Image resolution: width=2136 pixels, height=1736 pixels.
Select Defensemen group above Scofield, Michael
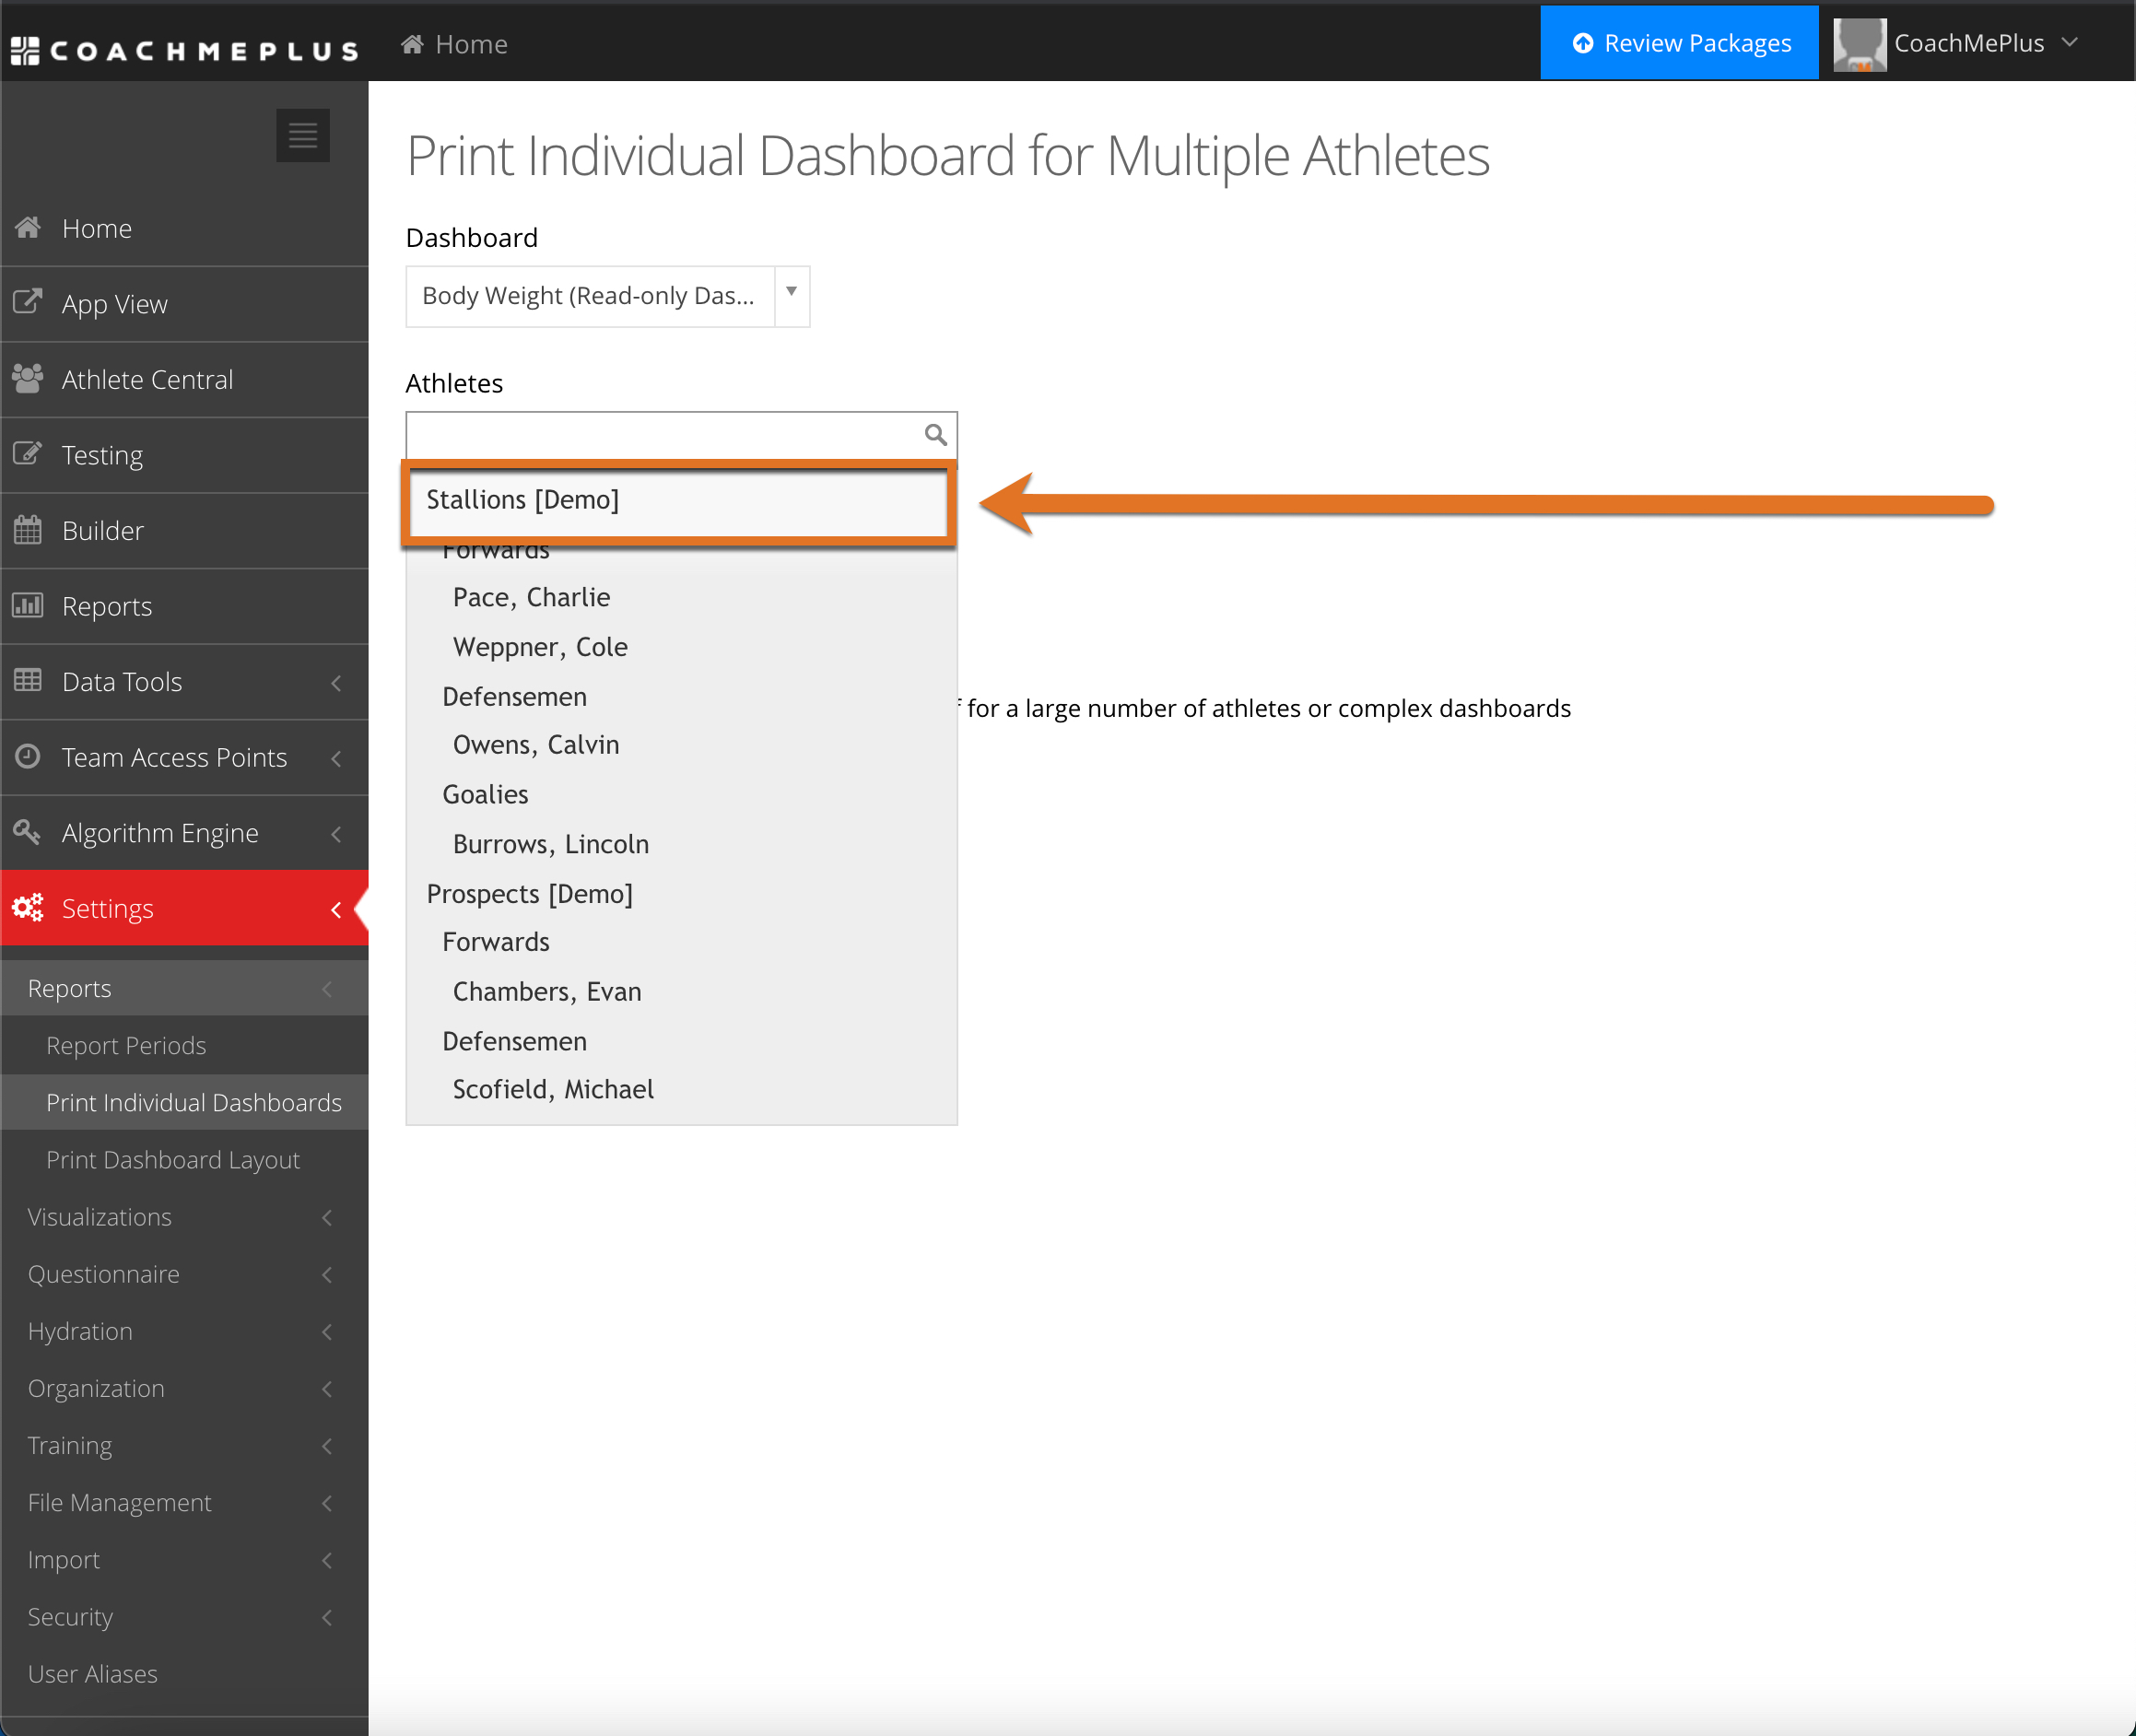681,1041
